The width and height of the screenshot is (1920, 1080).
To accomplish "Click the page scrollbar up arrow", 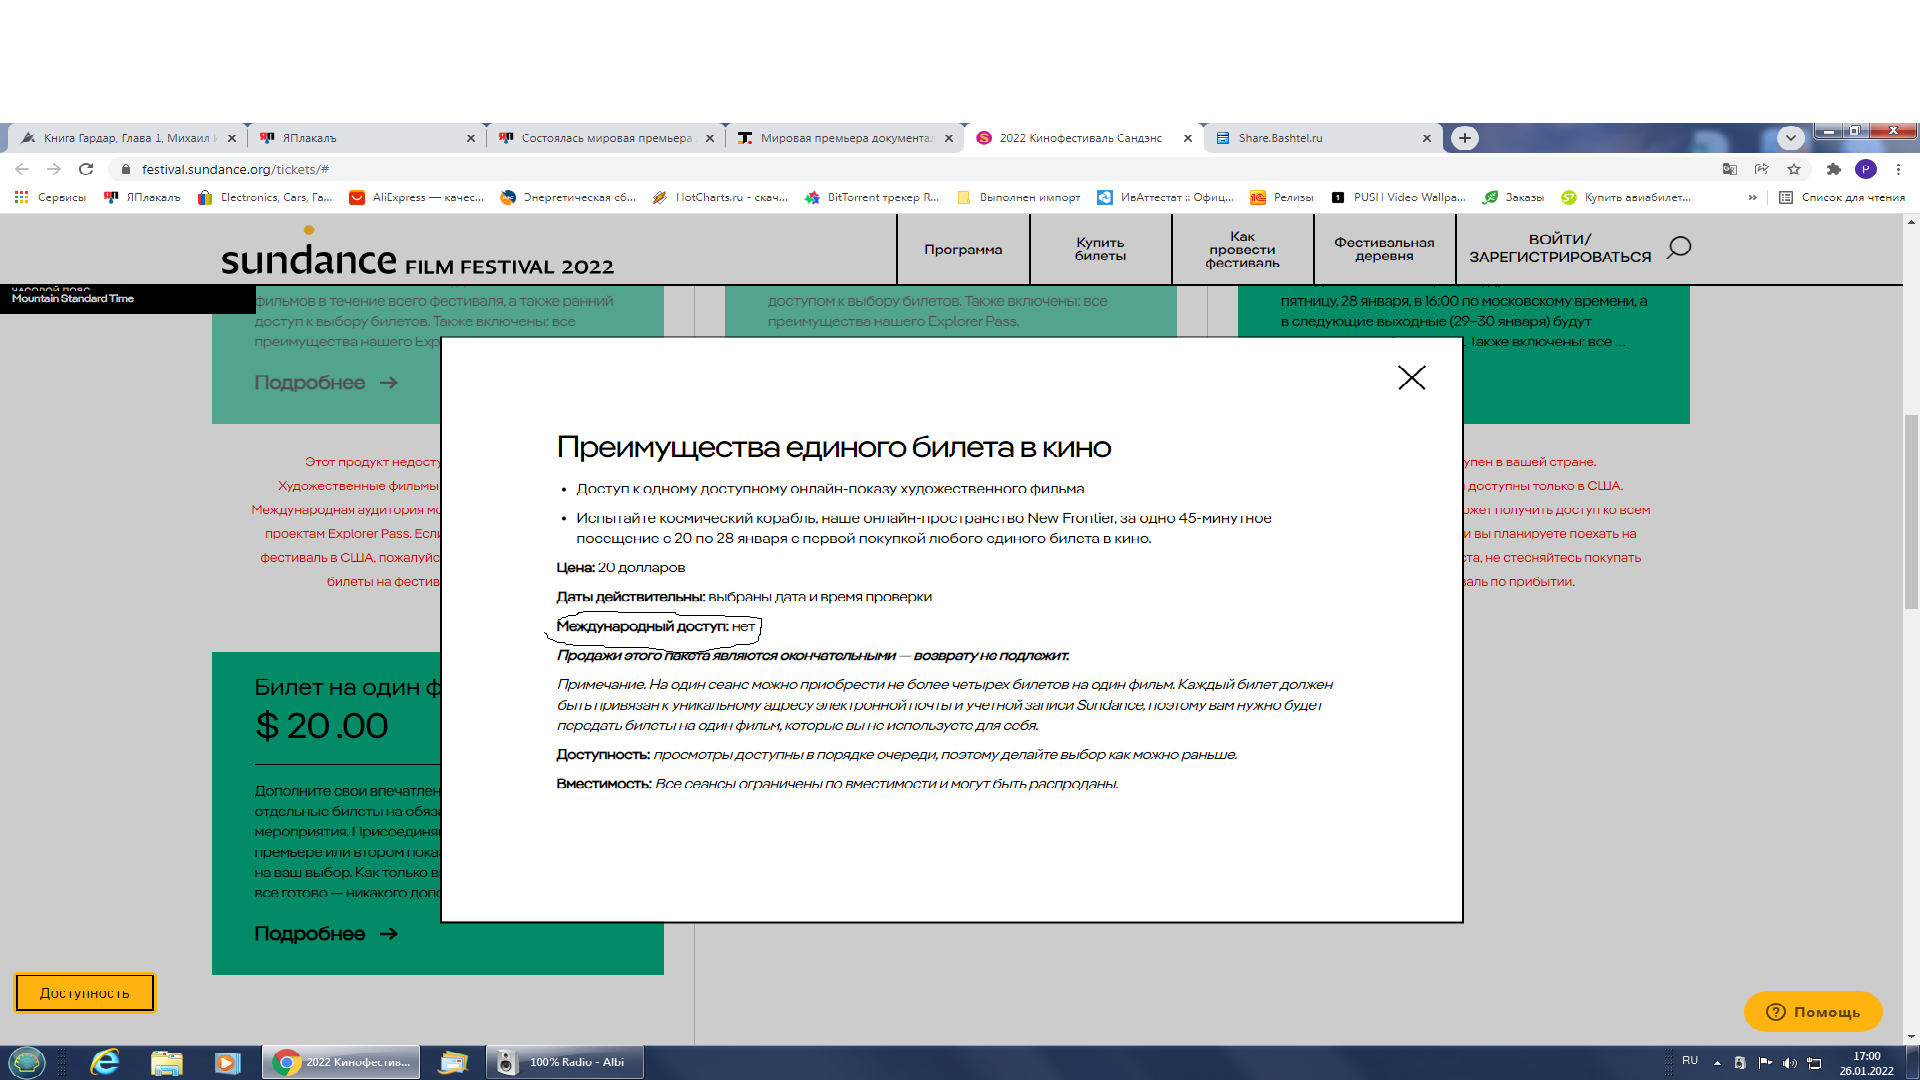I will (1911, 222).
